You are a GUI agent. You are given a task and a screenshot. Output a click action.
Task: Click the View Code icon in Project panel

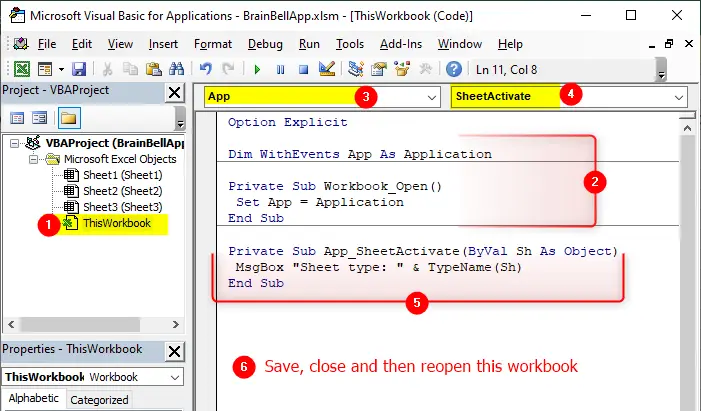click(x=17, y=118)
